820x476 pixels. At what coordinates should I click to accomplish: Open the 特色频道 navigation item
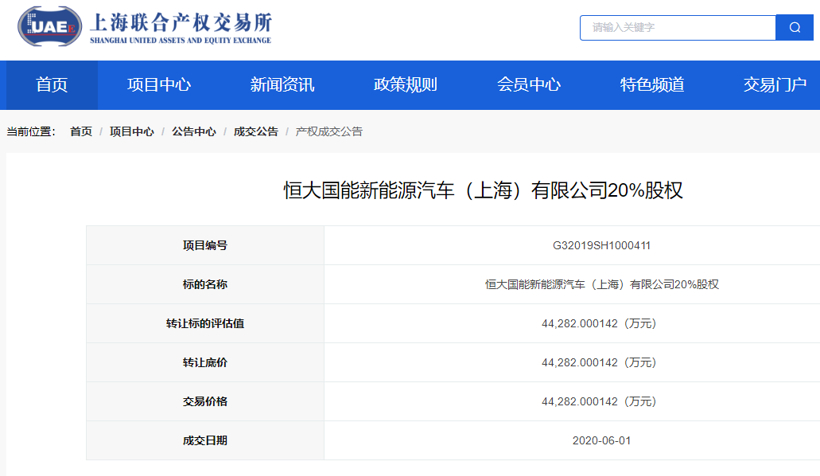click(x=652, y=85)
